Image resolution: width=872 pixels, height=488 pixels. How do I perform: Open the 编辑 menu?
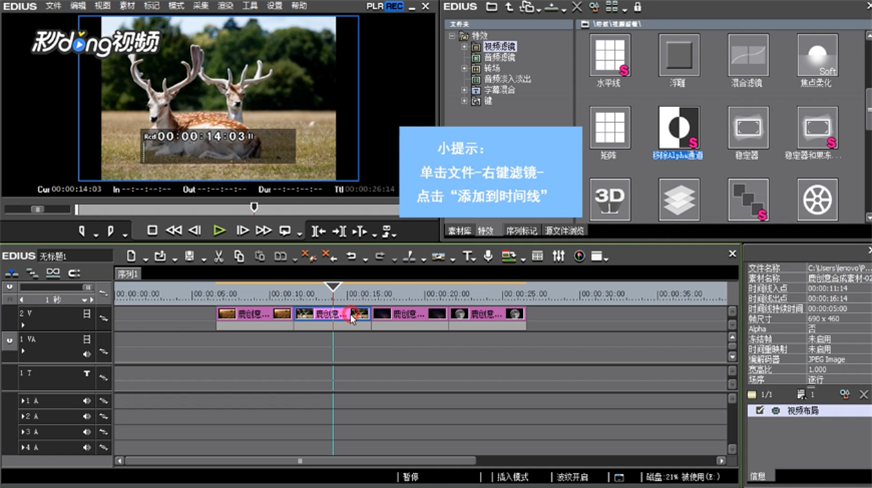[x=78, y=6]
